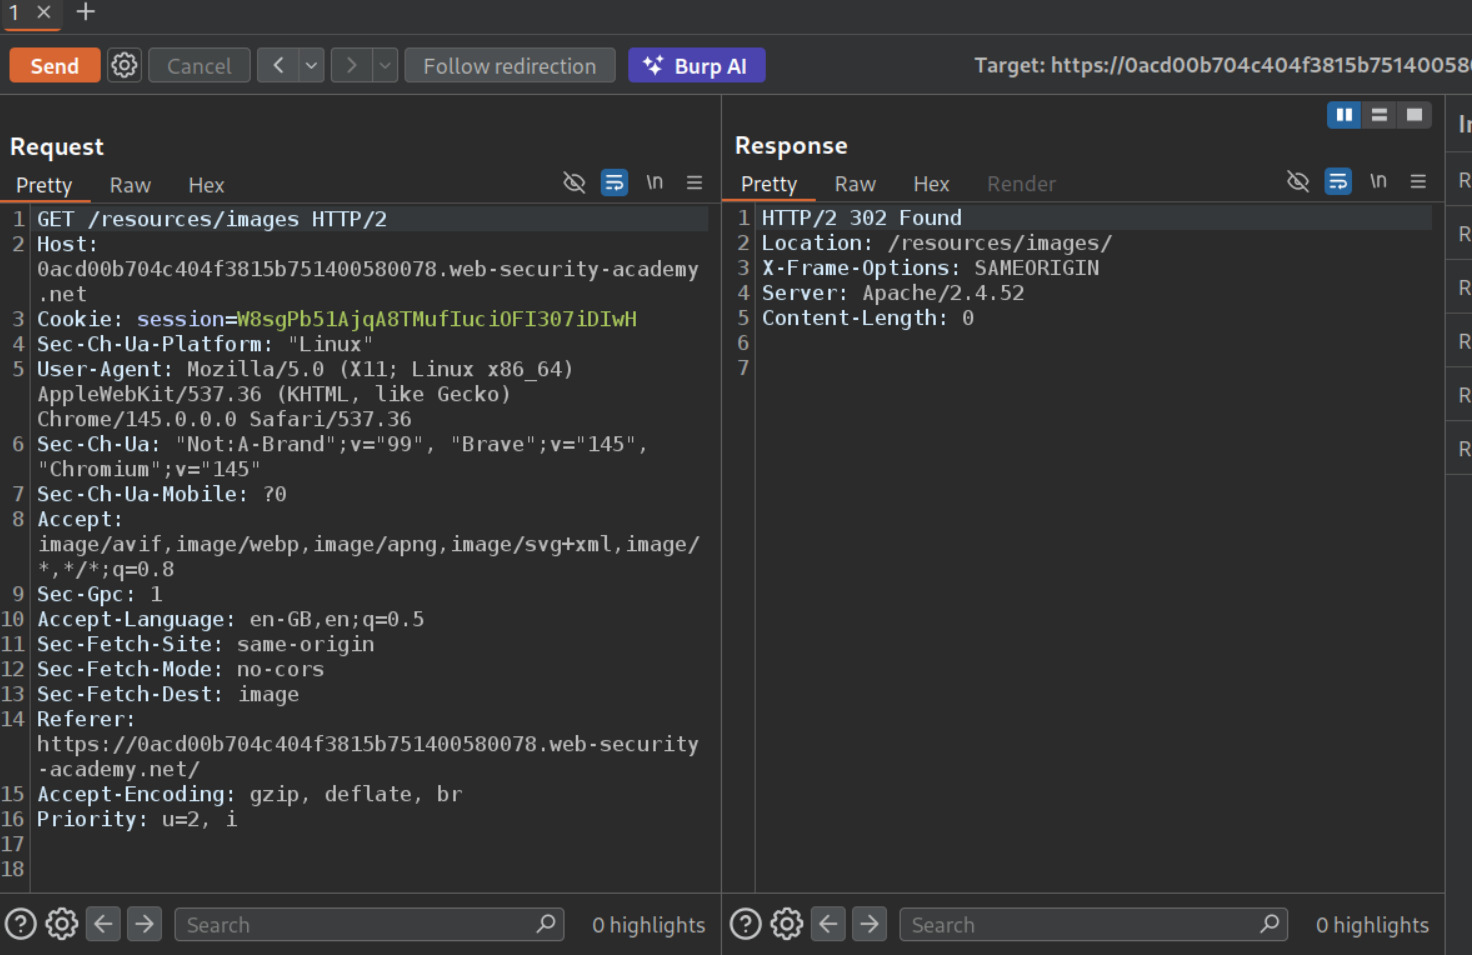1472x955 pixels.
Task: Send the HTTP request
Action: click(54, 66)
